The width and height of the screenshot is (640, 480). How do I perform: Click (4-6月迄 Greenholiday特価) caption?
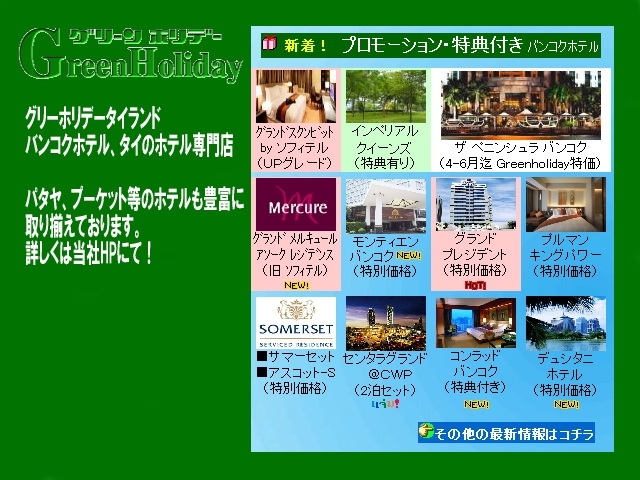pyautogui.click(x=521, y=163)
